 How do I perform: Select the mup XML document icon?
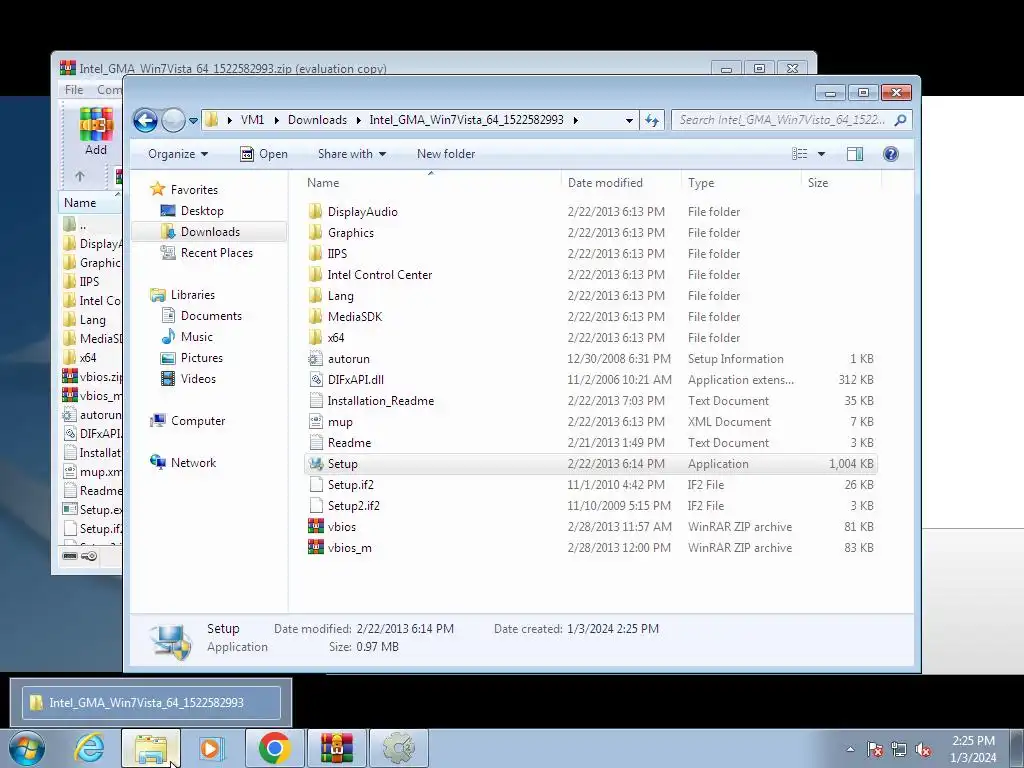[x=315, y=422]
